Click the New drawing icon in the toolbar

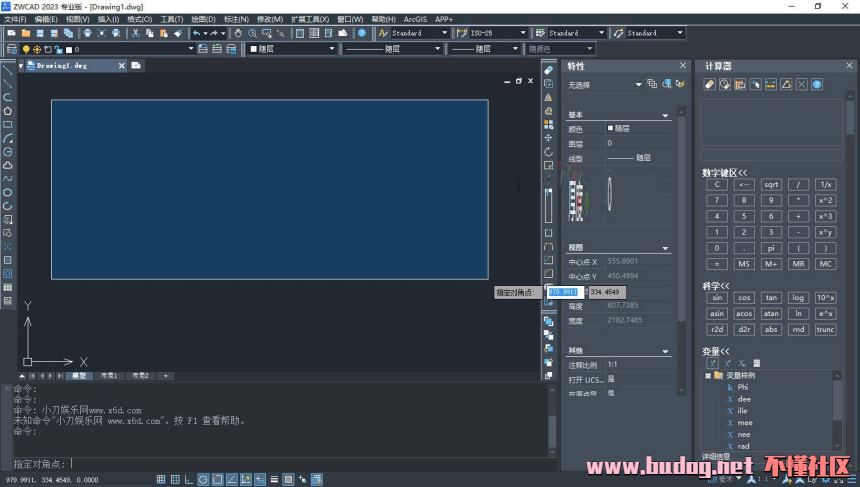coord(12,33)
